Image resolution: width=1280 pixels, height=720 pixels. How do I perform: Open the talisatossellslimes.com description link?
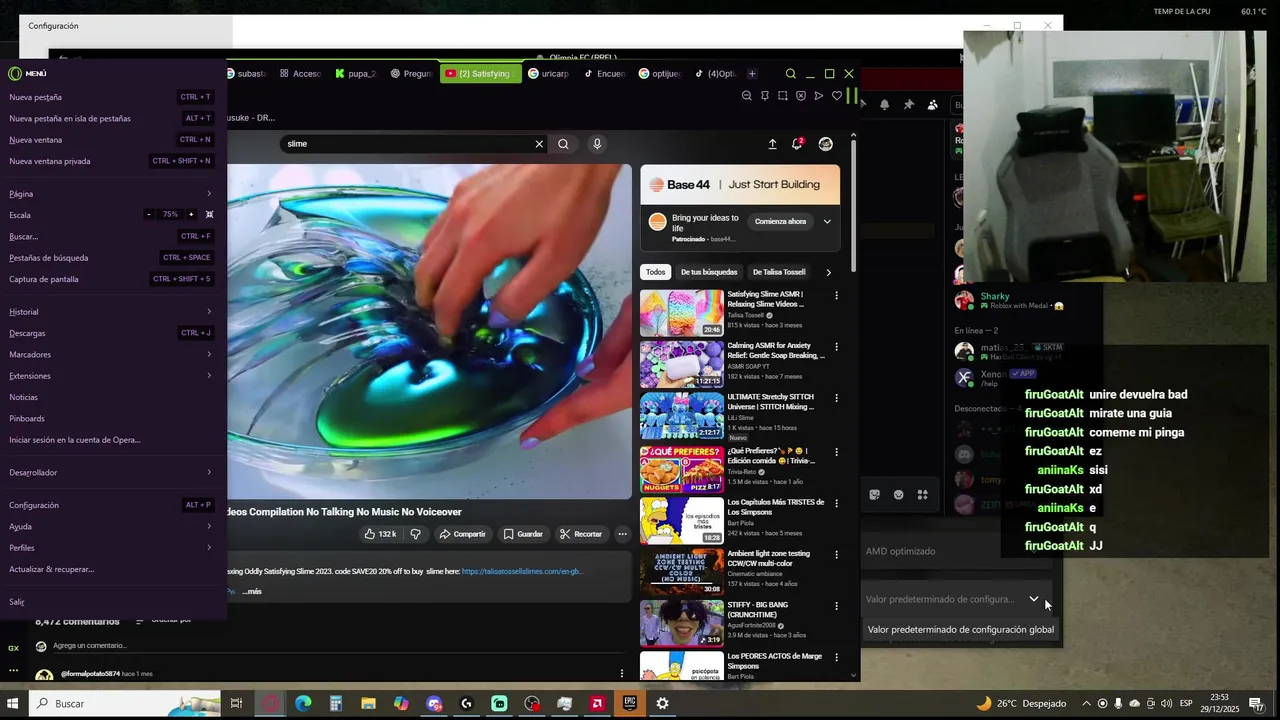(522, 572)
